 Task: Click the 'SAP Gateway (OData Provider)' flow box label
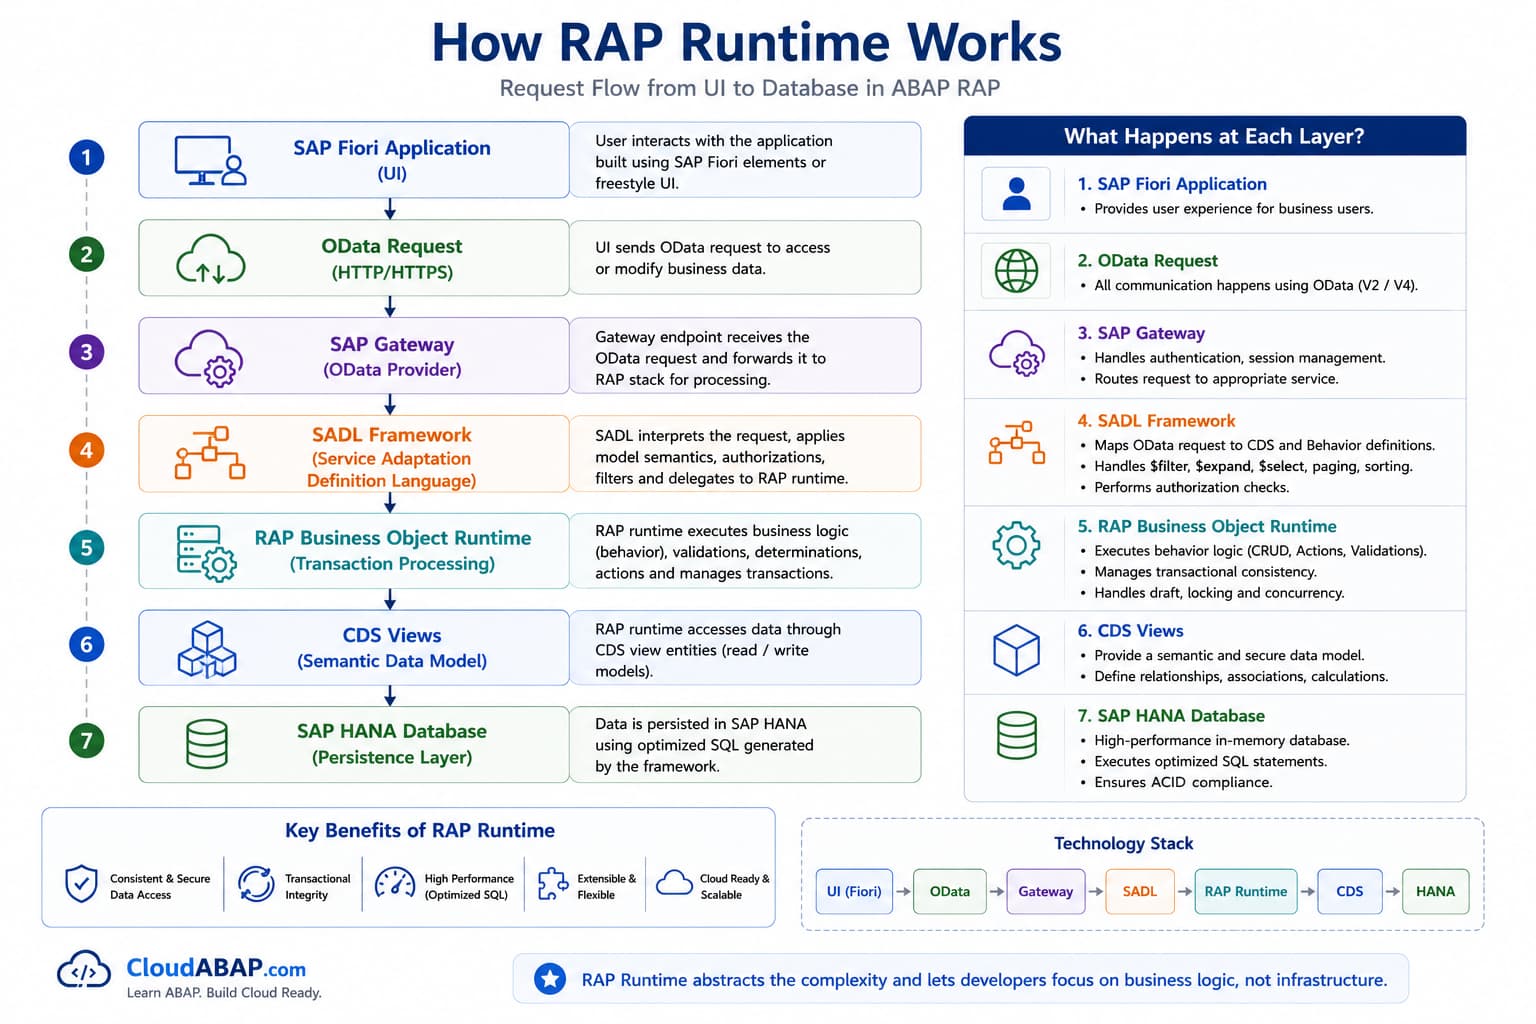pyautogui.click(x=392, y=356)
